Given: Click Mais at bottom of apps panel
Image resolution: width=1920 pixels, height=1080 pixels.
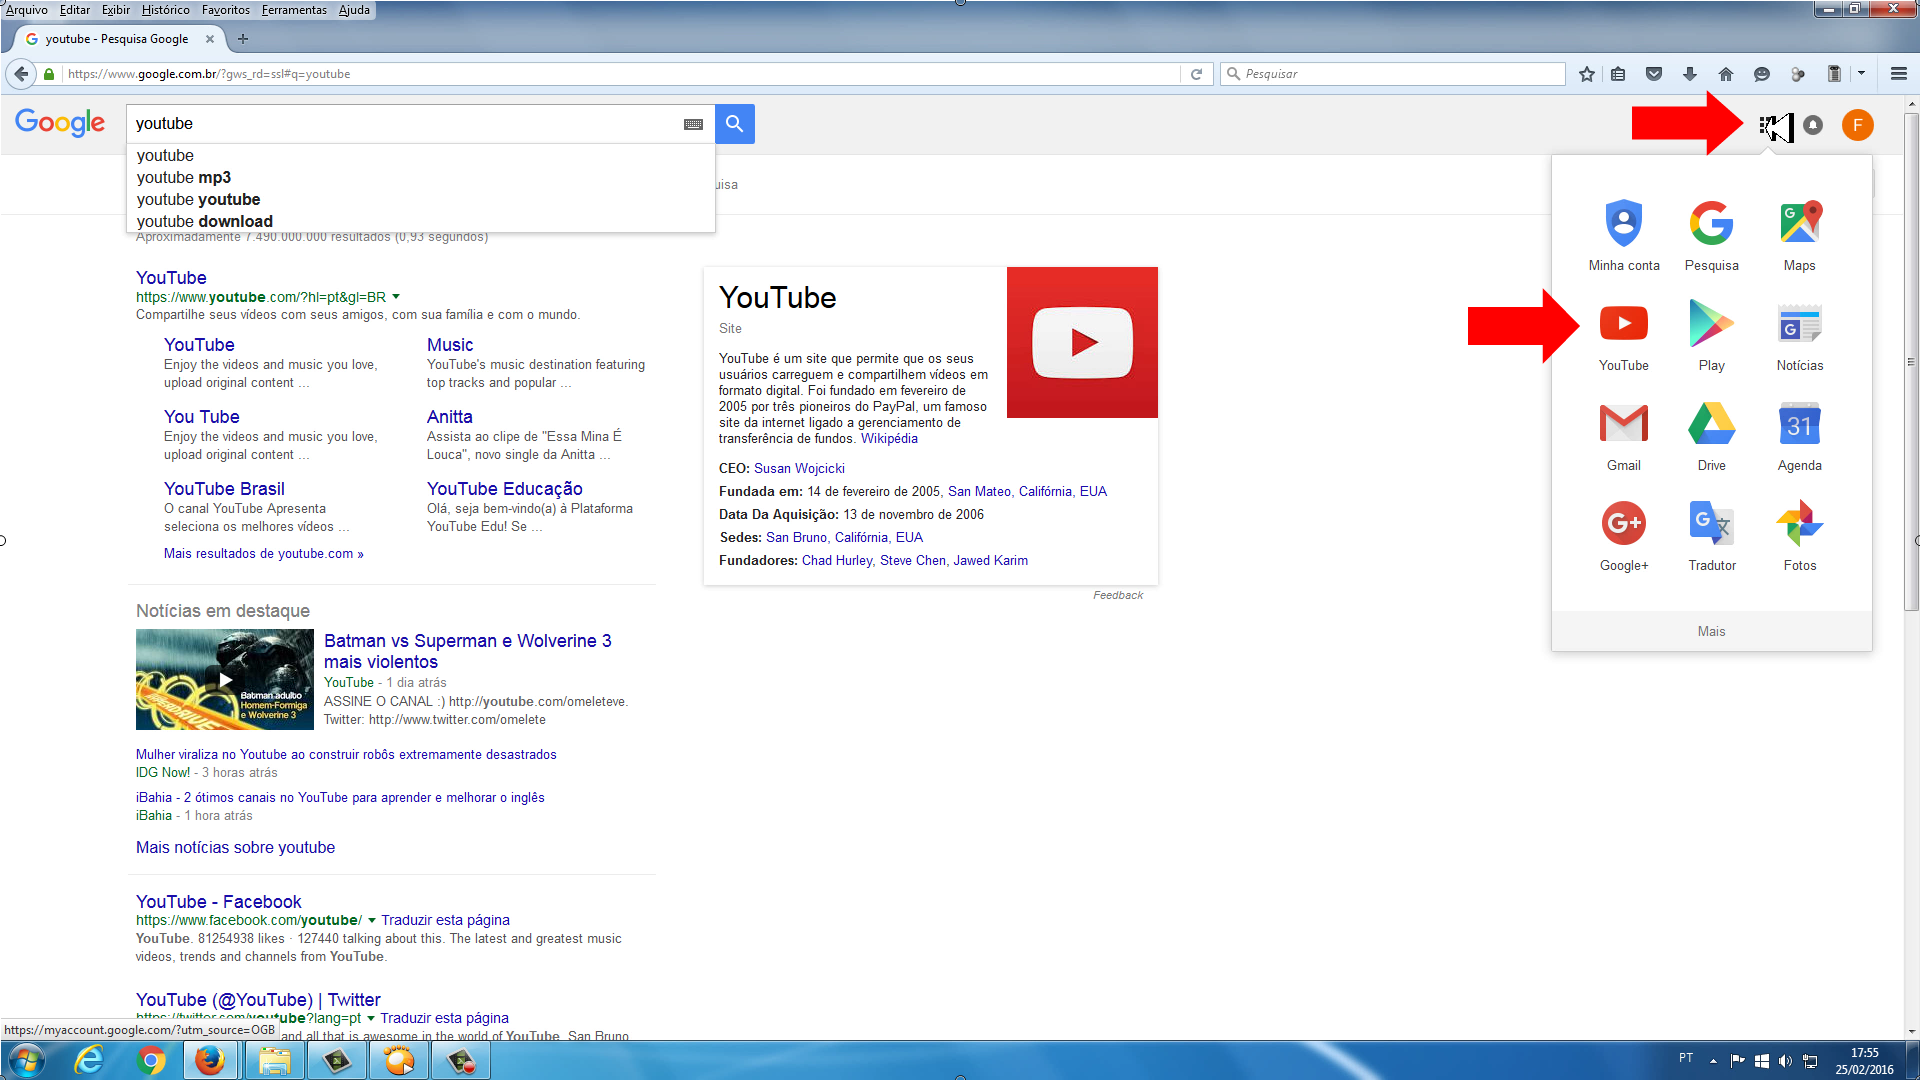Looking at the screenshot, I should point(1711,632).
